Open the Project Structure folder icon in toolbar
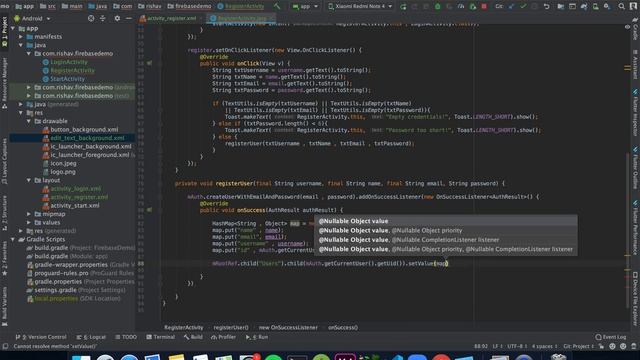Screen dimensions: 640x360 (560, 7)
